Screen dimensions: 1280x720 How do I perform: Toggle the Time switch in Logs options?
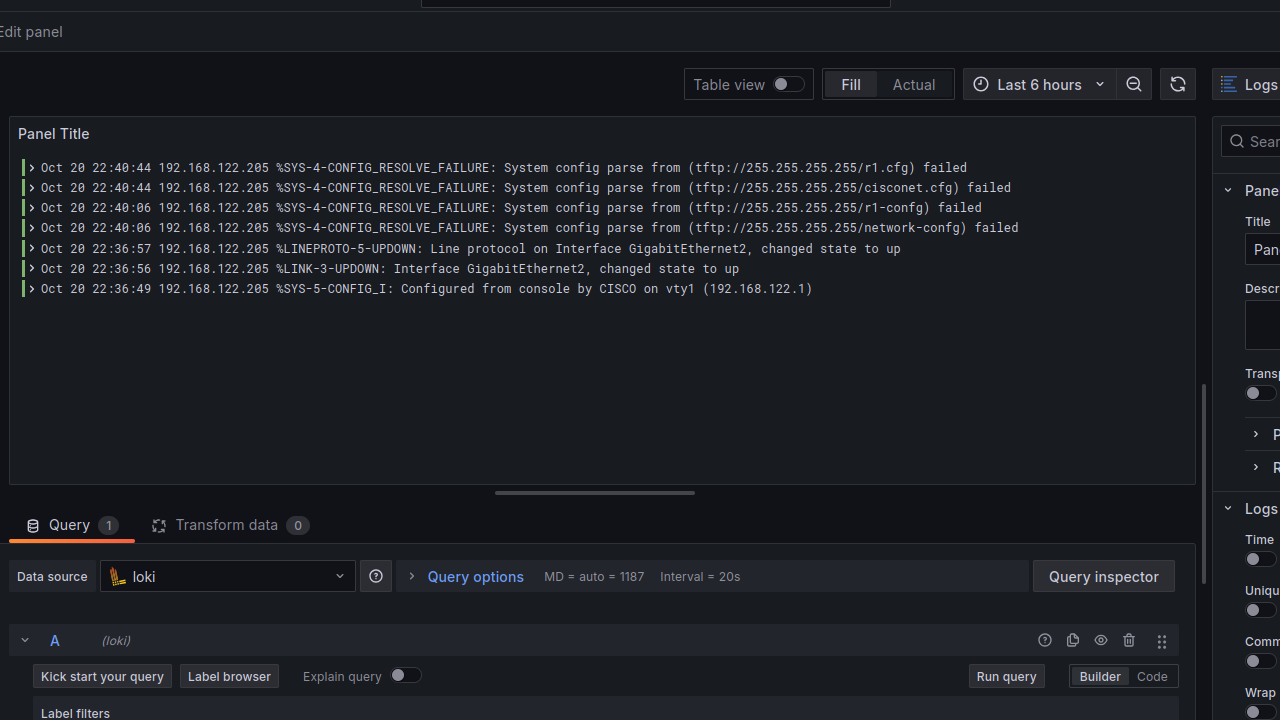1260,559
